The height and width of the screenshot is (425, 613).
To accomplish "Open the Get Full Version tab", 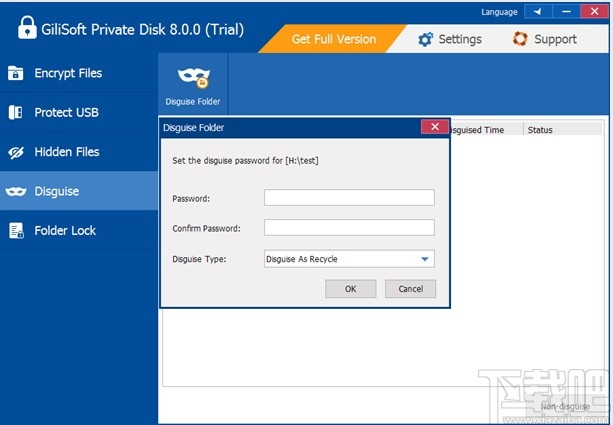I will (333, 39).
